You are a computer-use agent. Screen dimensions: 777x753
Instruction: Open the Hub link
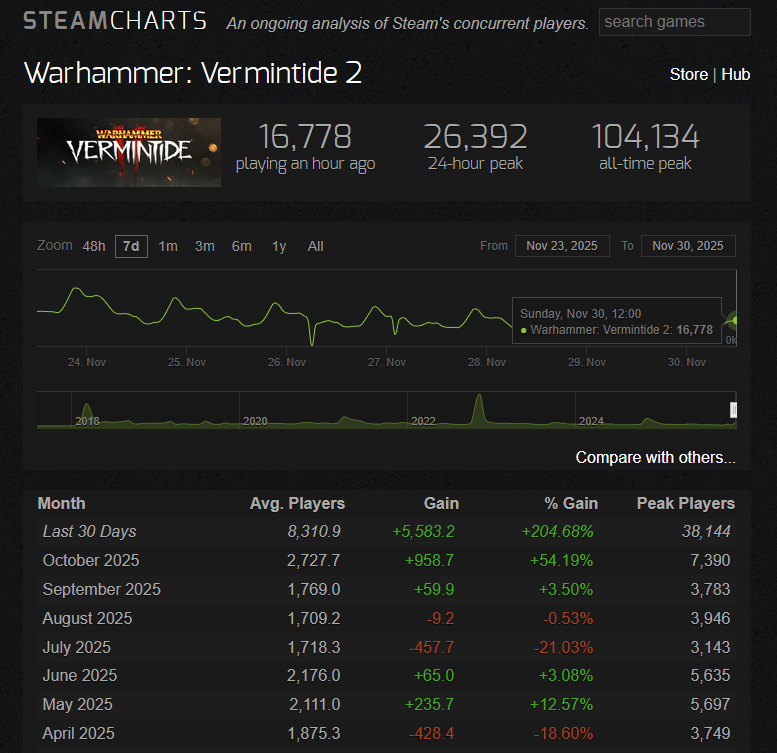pyautogui.click(x=735, y=74)
